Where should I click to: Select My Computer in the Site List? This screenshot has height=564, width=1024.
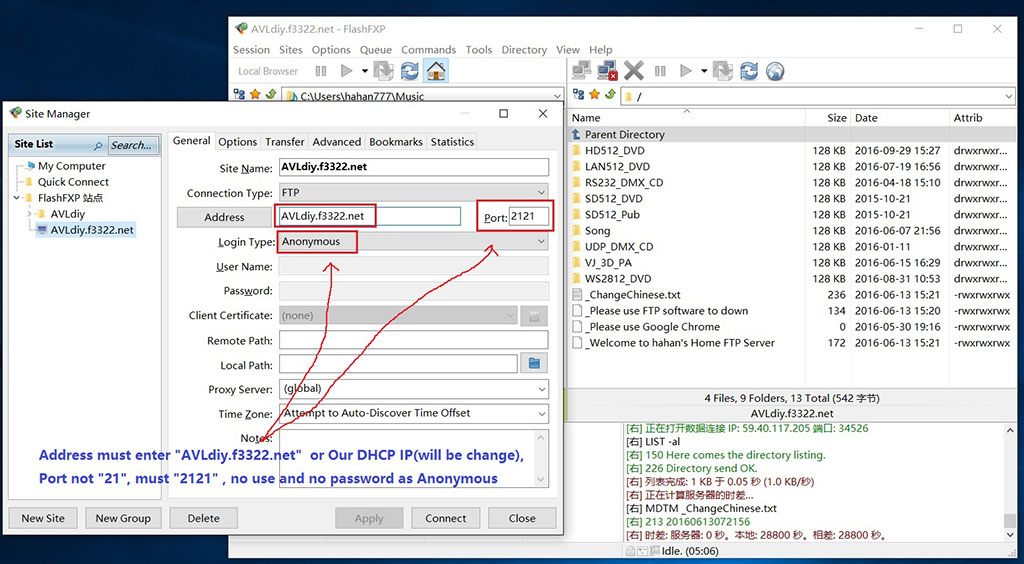click(x=71, y=166)
